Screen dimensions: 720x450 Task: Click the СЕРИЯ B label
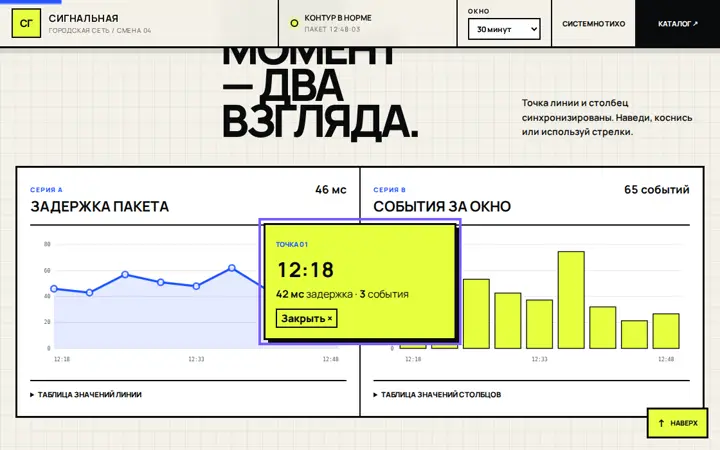point(389,190)
